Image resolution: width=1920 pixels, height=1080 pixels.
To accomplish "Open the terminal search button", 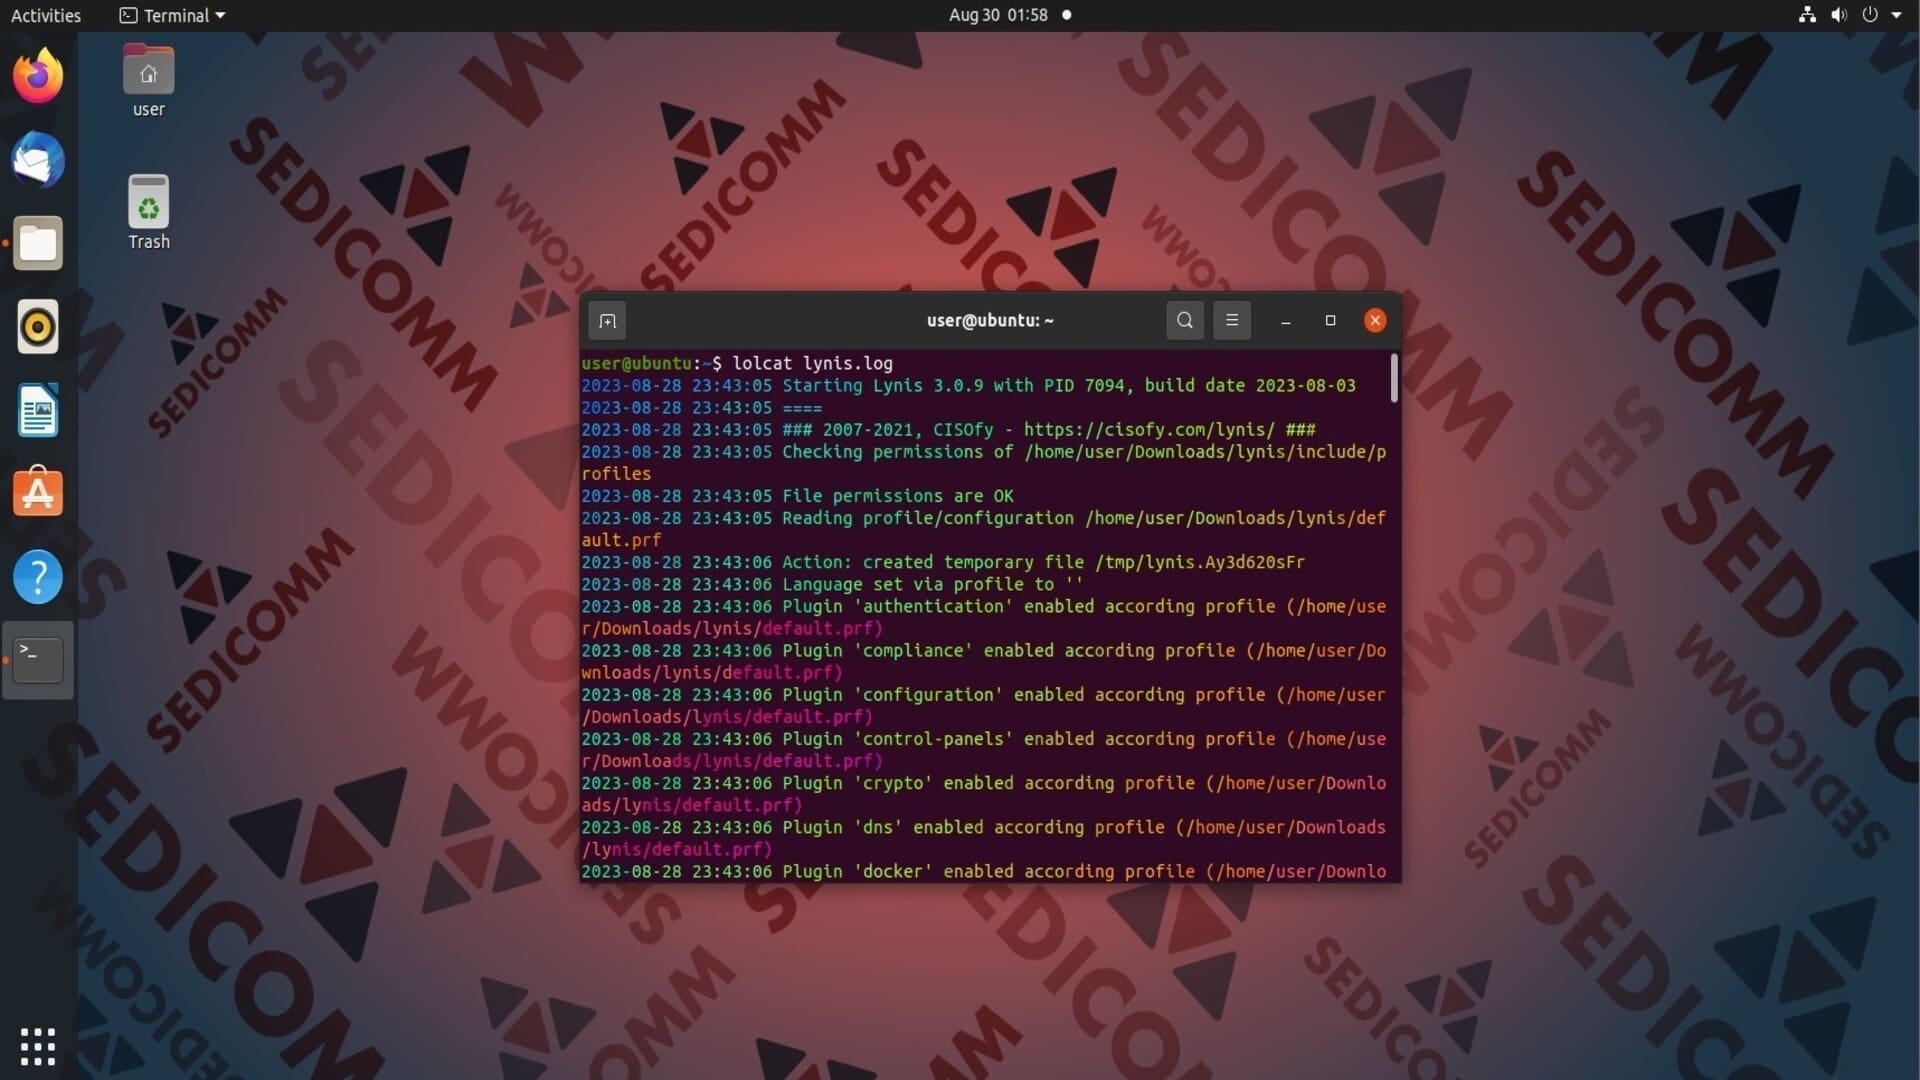I will coord(1185,321).
